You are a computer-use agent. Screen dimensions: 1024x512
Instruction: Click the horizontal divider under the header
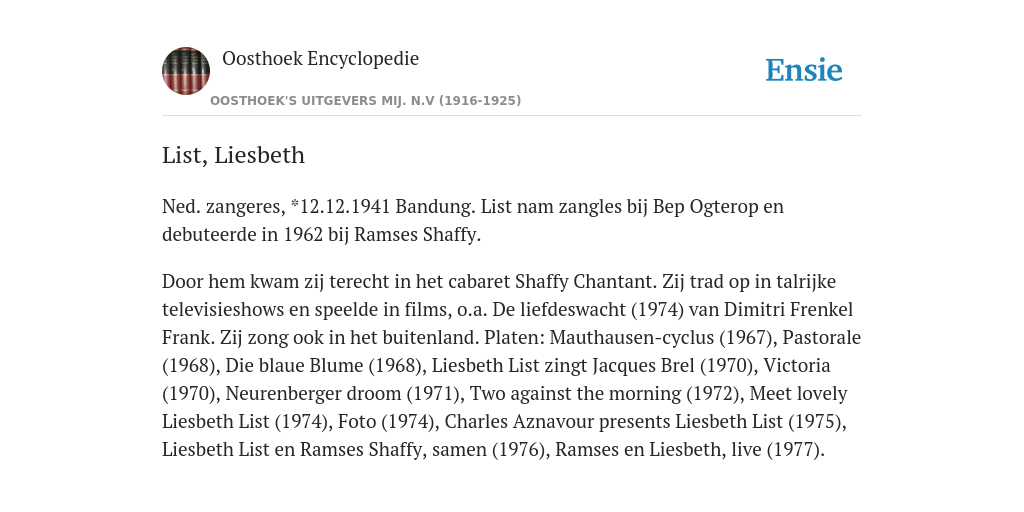coord(512,116)
